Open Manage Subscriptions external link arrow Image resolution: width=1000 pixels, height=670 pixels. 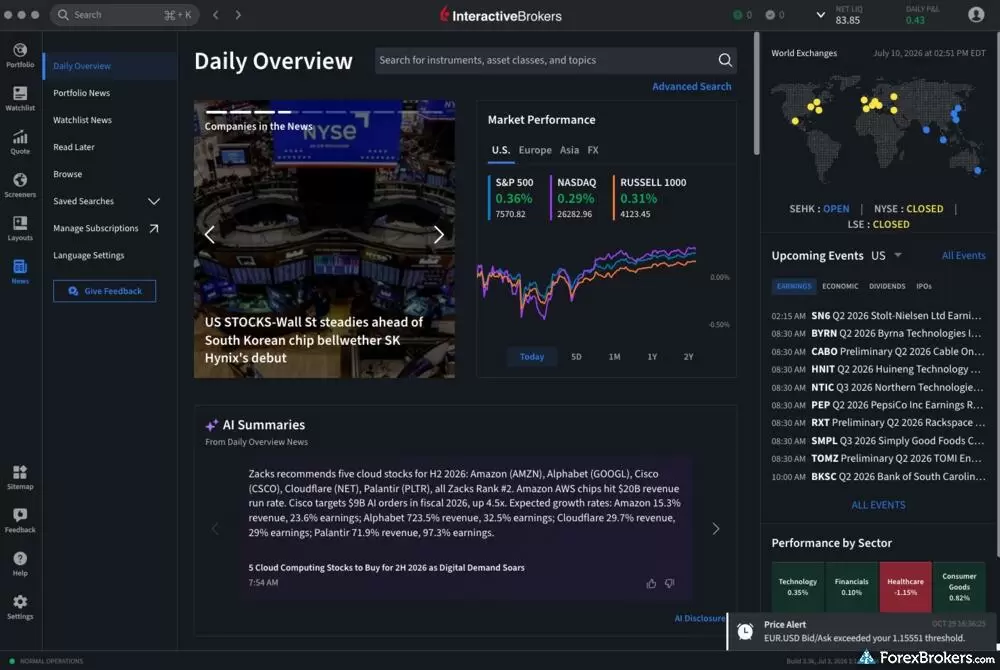click(154, 228)
